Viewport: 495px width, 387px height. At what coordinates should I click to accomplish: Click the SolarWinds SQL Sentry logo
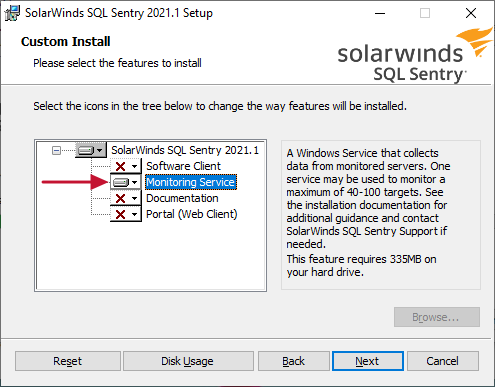tap(415, 55)
